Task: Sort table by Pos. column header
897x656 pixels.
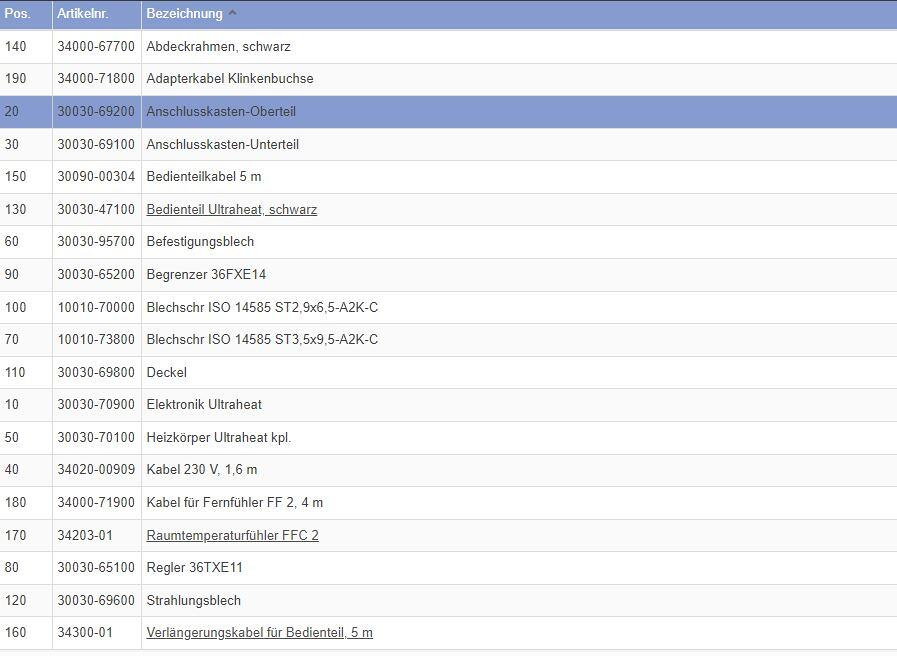Action: (18, 14)
